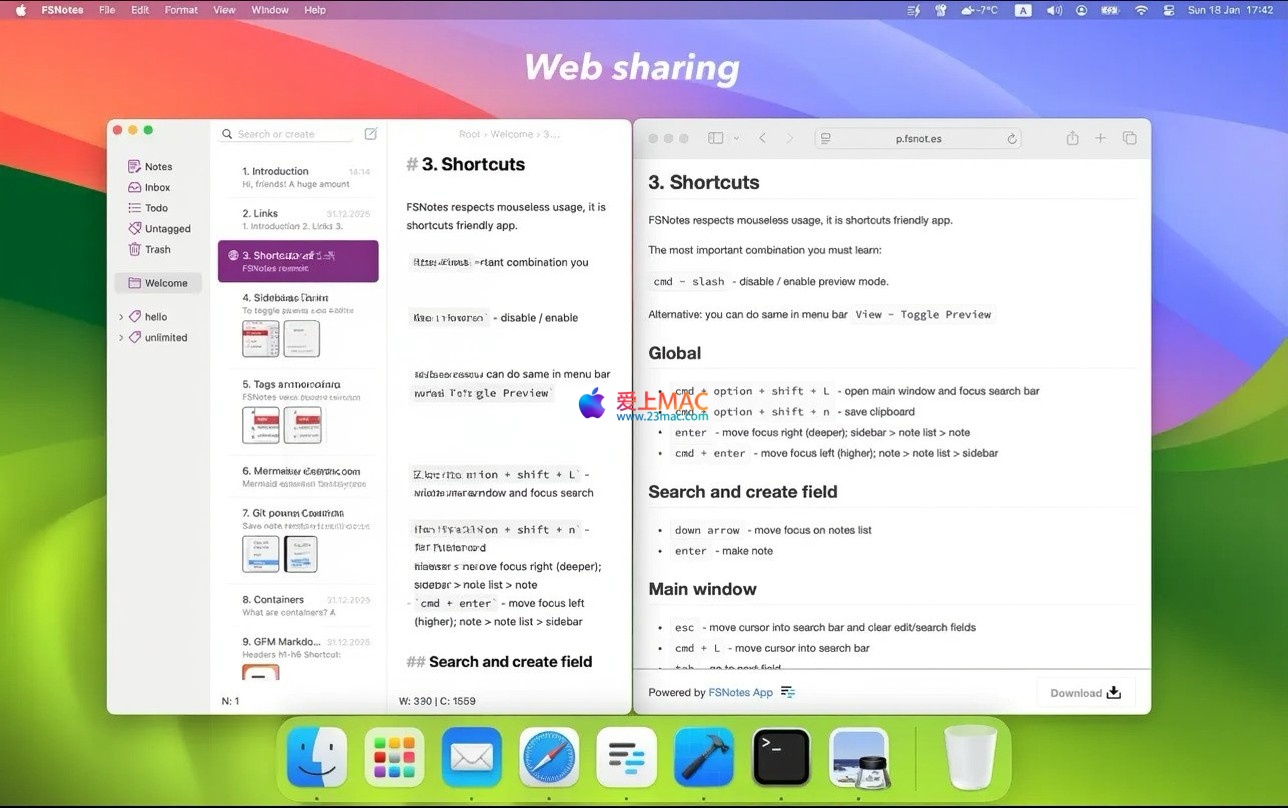Open the Safari sidebar dropdown chevron

click(736, 138)
